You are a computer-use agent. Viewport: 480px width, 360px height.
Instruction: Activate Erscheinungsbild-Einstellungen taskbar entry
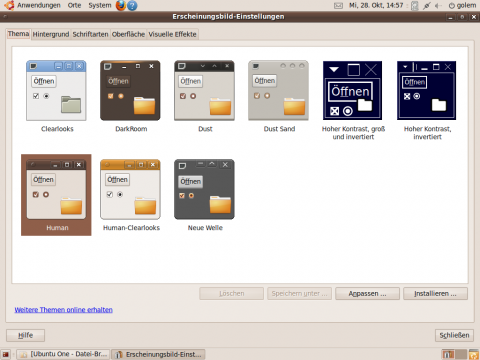click(x=158, y=354)
